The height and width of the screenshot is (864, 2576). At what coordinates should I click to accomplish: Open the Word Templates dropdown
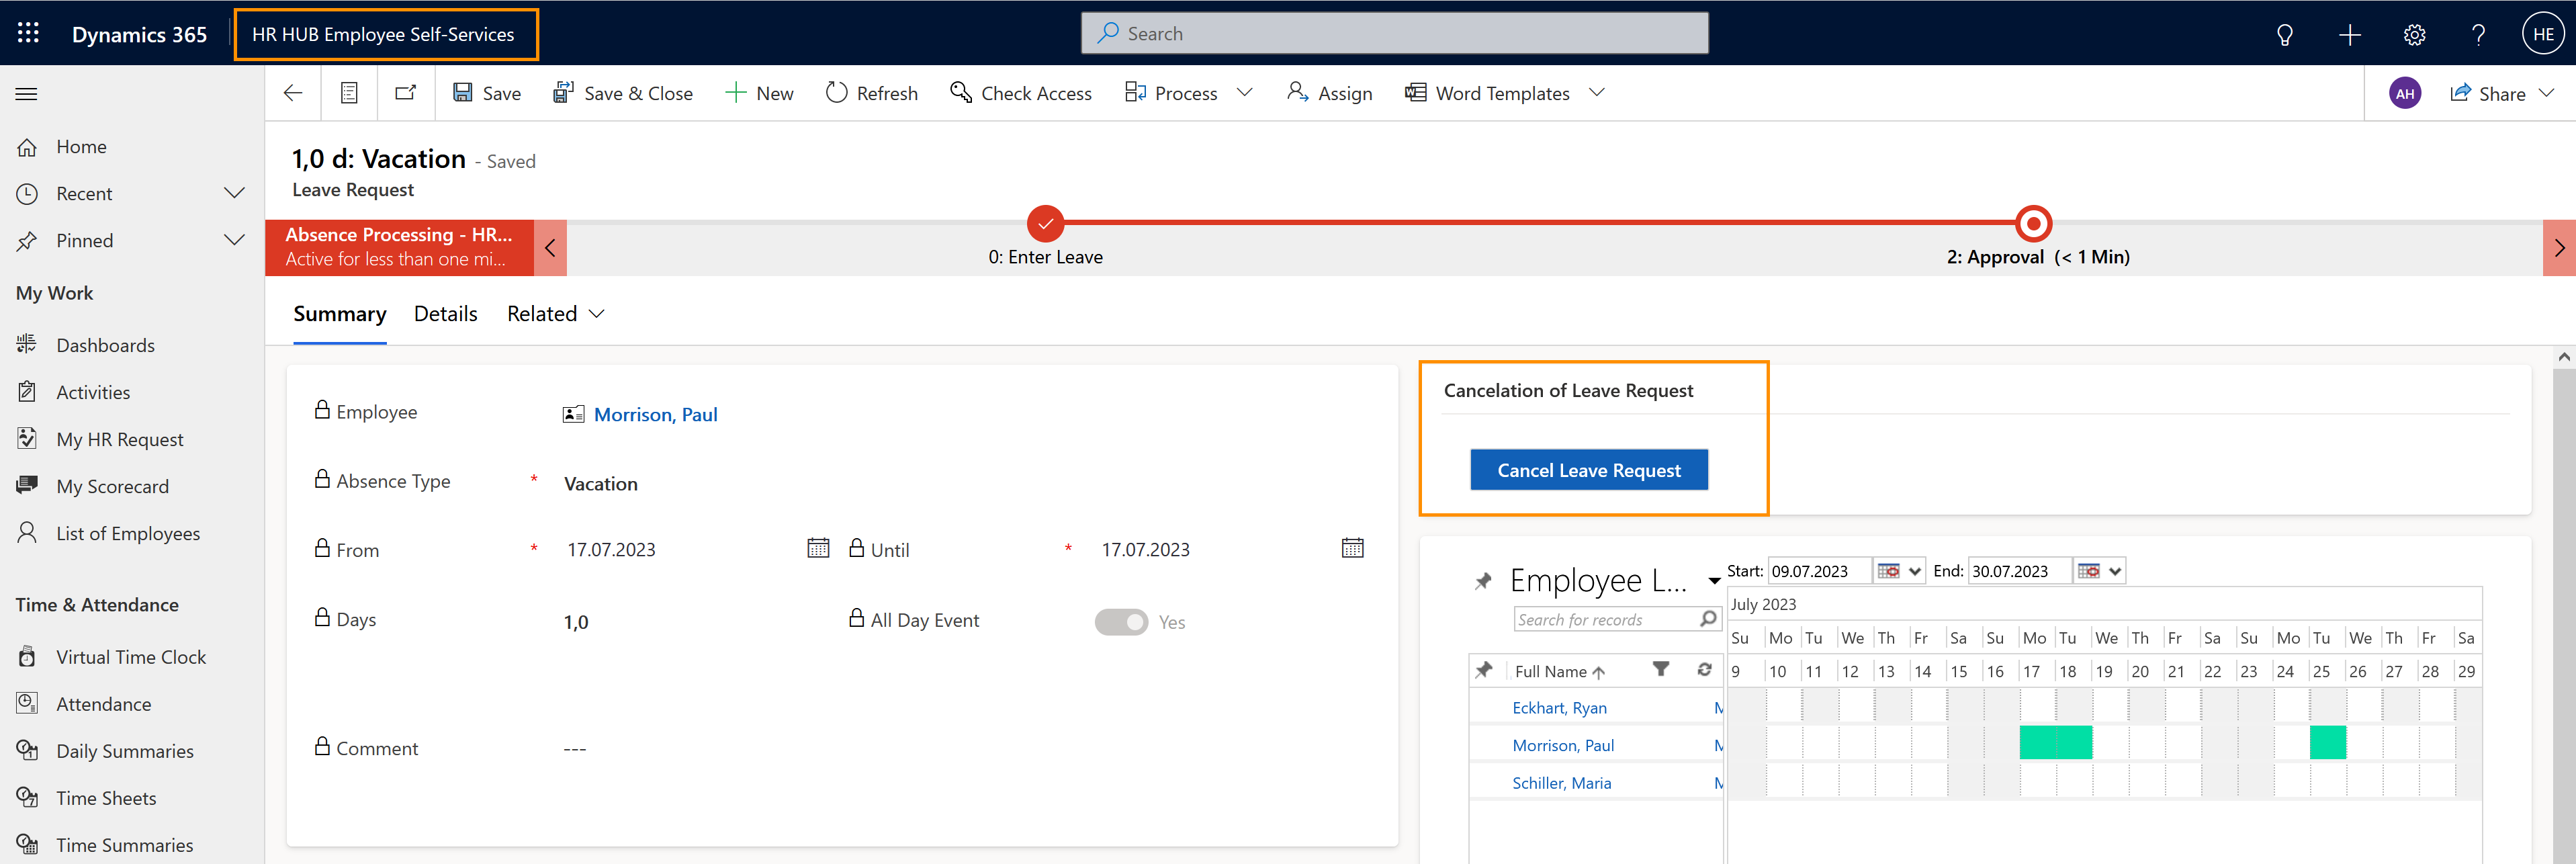(1597, 92)
